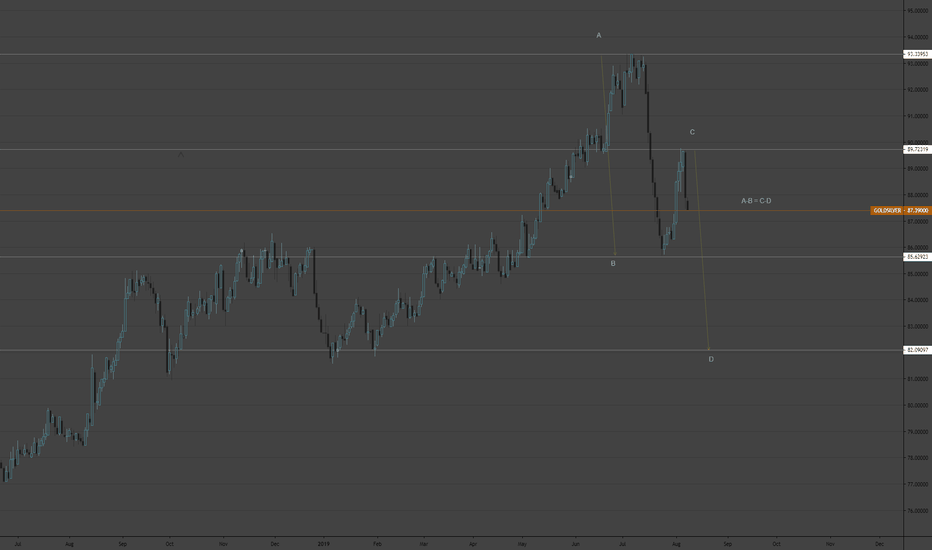Click the 81.00000 price scale label

tap(918, 379)
